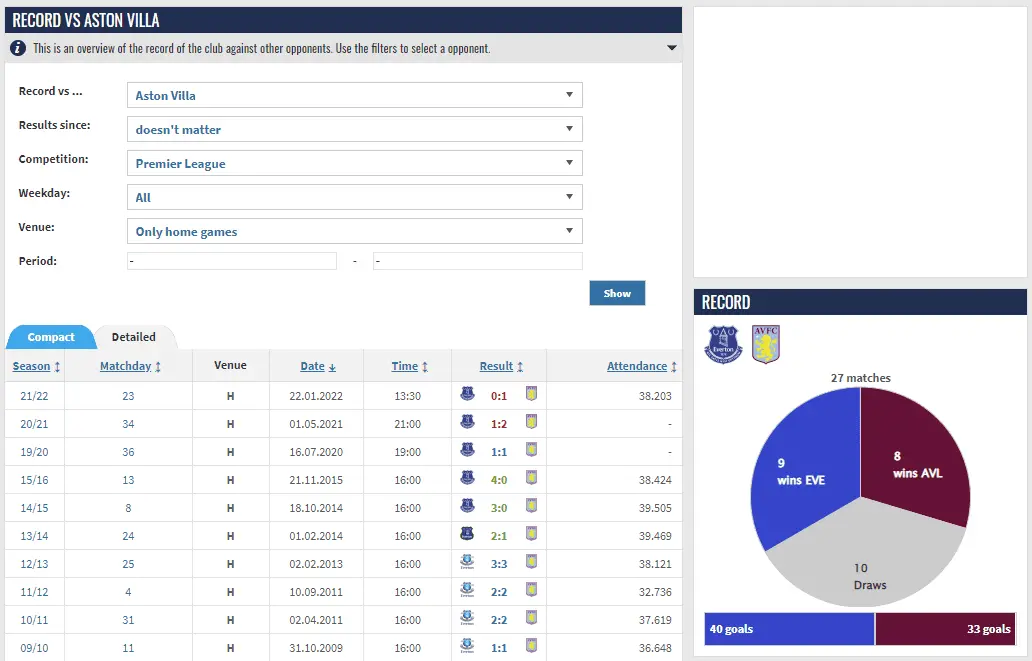Click Everton crest in the 02.02.2013 row
This screenshot has width=1032, height=661.
(467, 563)
